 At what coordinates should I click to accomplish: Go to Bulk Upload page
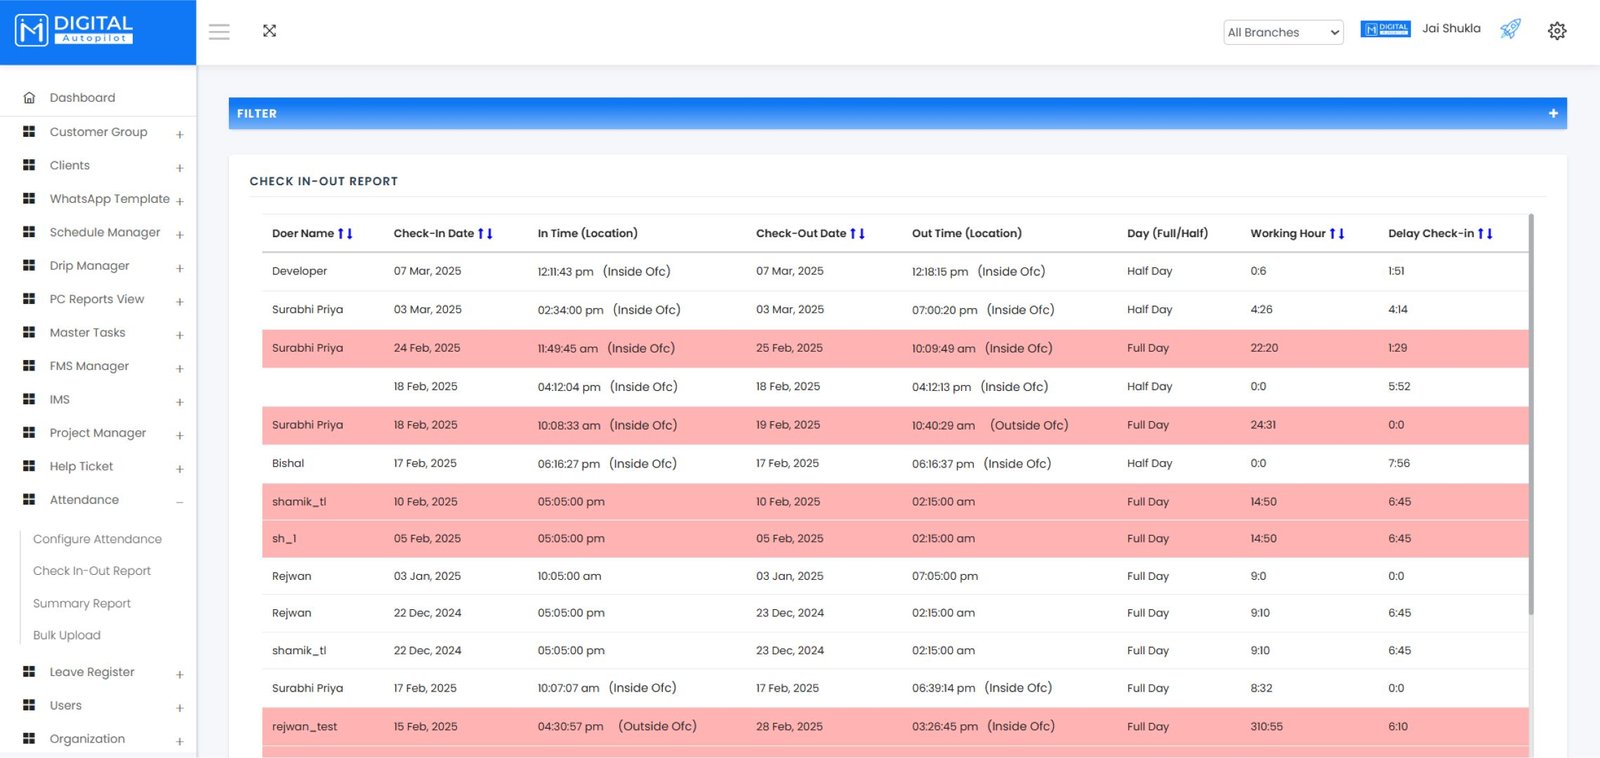67,636
